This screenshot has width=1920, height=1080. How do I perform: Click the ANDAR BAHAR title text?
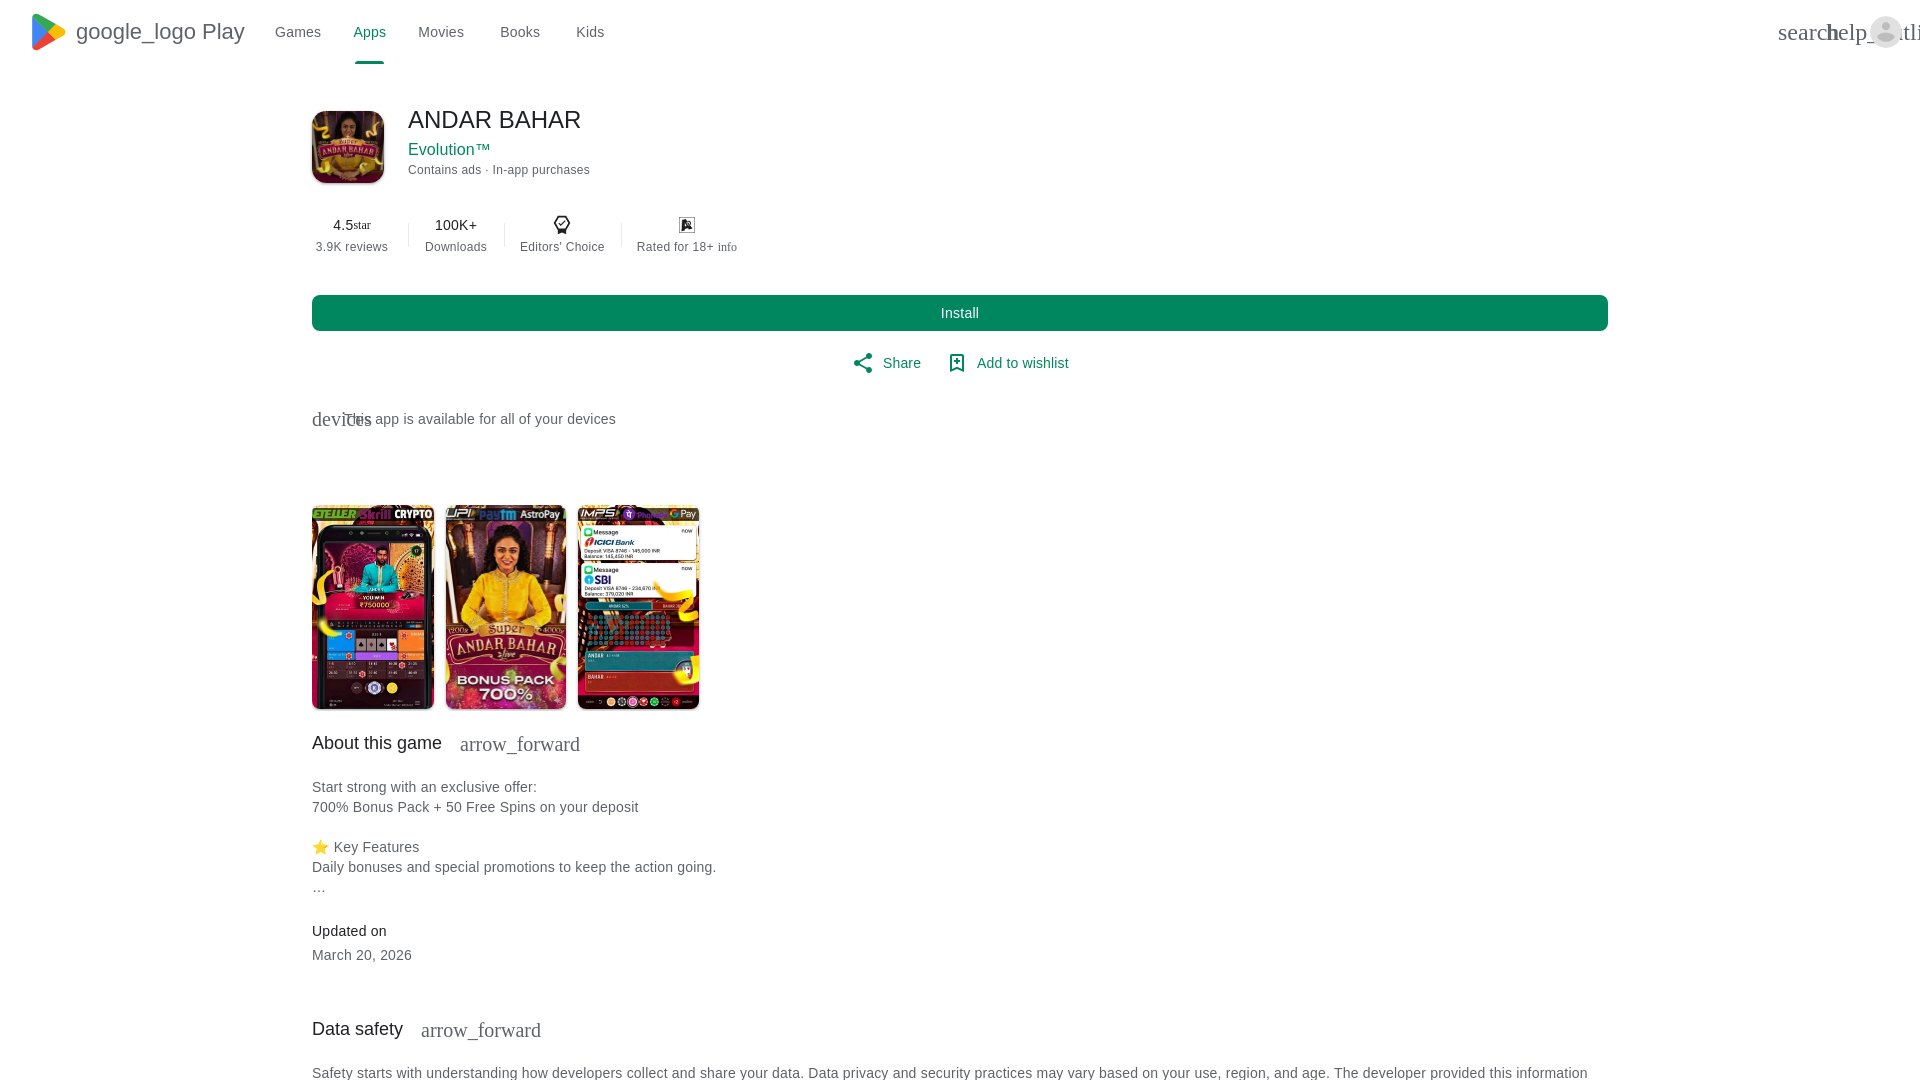tap(494, 120)
